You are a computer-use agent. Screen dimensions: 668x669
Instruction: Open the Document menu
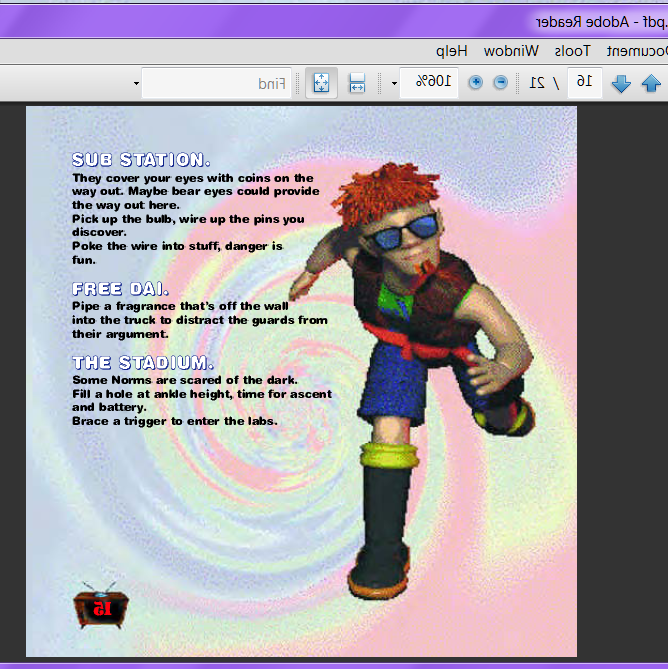(637, 51)
